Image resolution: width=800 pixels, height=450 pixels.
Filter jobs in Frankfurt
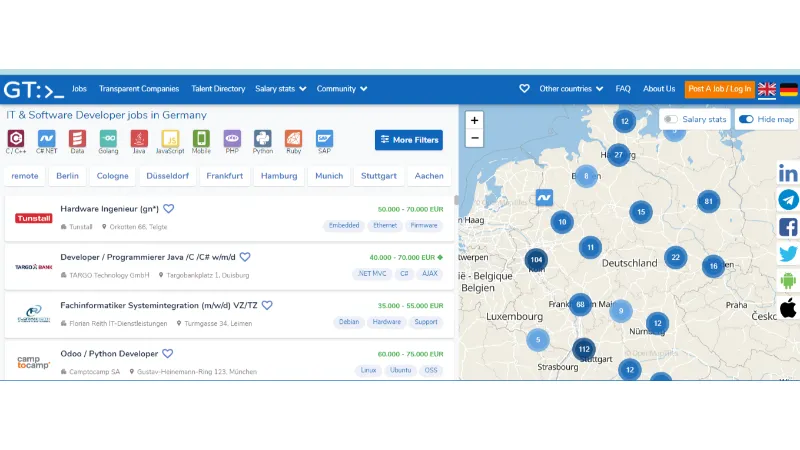click(224, 176)
